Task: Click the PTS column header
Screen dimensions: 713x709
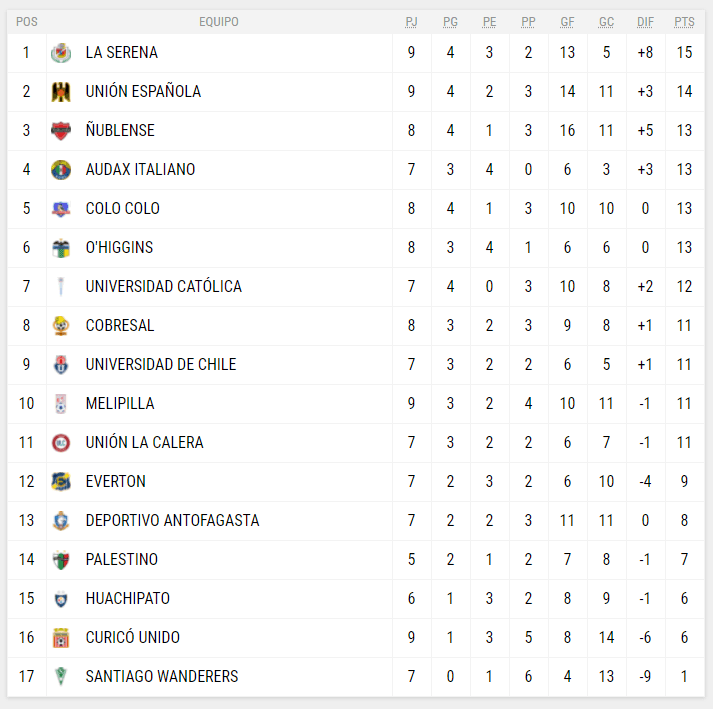Action: click(684, 22)
